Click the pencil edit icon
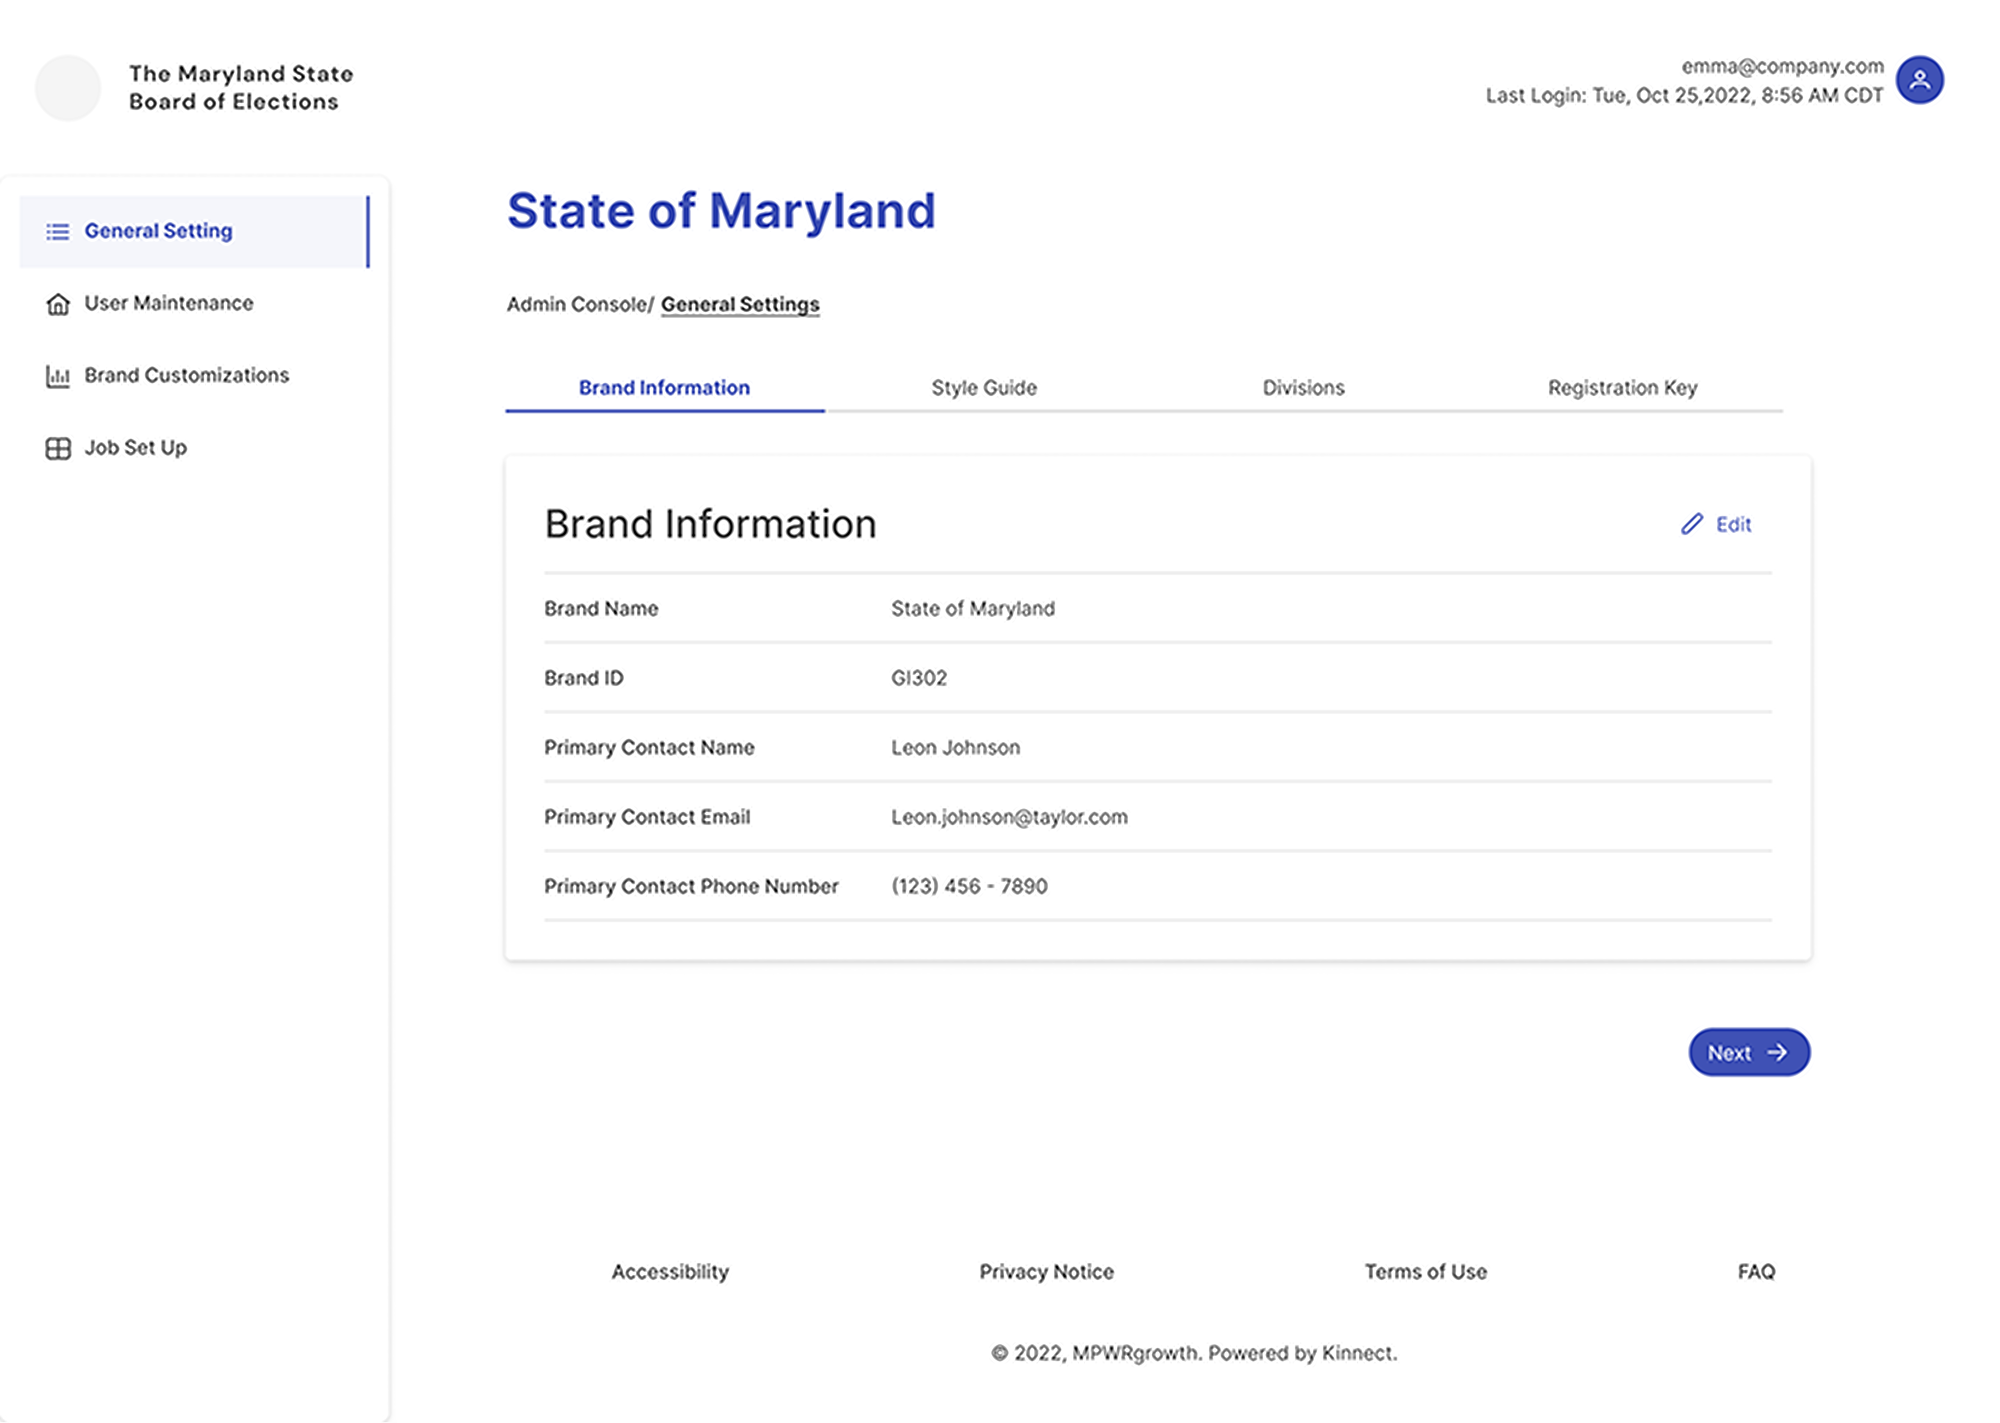Image resolution: width=2000 pixels, height=1423 pixels. [x=1691, y=524]
